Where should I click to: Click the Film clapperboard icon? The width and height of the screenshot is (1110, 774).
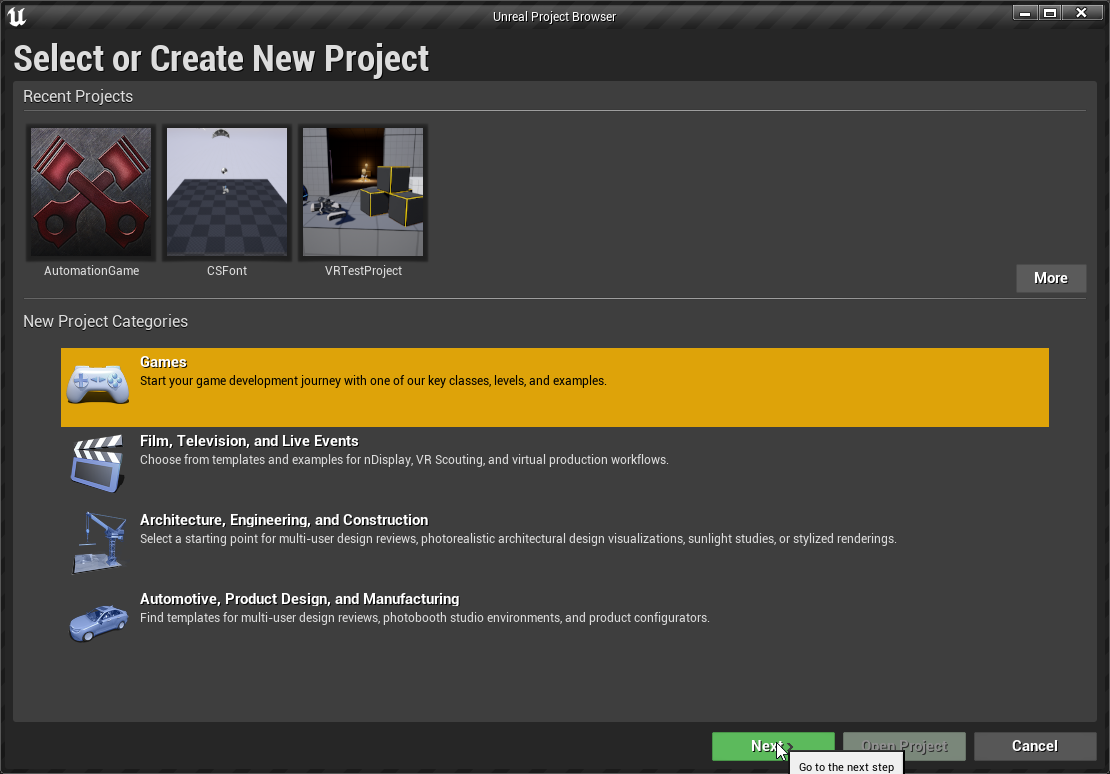click(x=98, y=464)
